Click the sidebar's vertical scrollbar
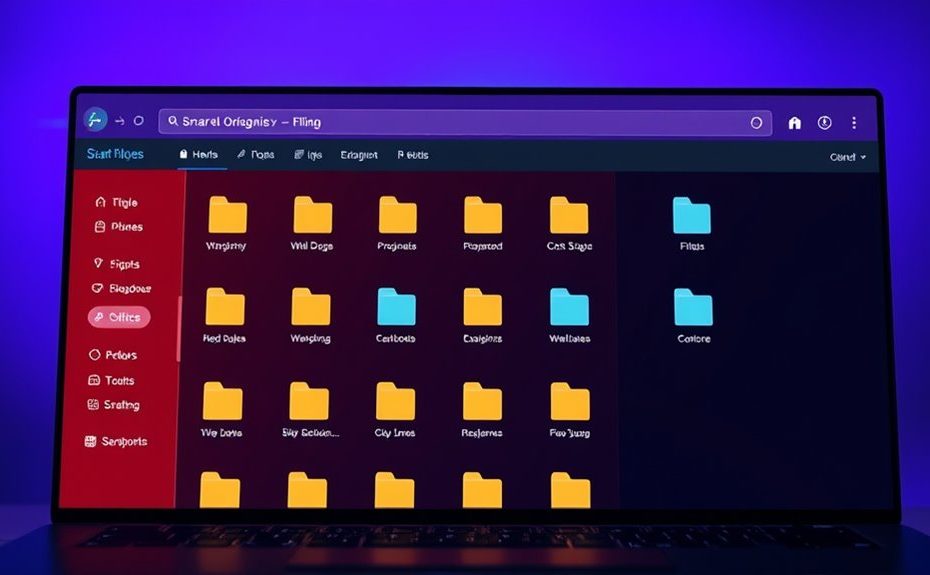The height and width of the screenshot is (575, 930). point(178,330)
